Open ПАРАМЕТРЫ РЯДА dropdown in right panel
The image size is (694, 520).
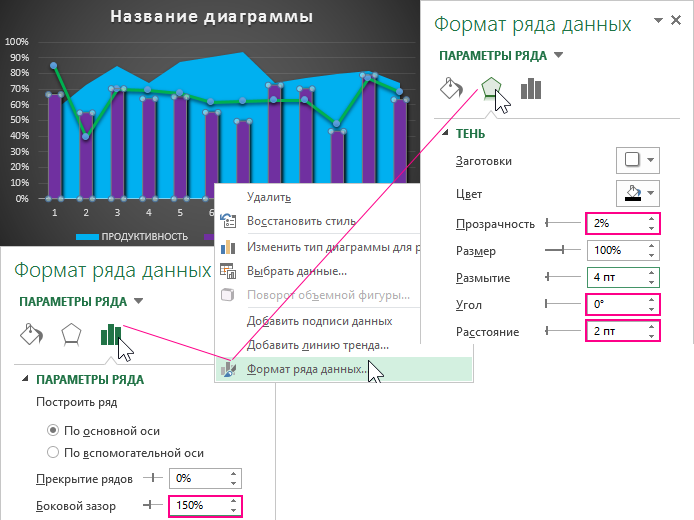point(559,55)
